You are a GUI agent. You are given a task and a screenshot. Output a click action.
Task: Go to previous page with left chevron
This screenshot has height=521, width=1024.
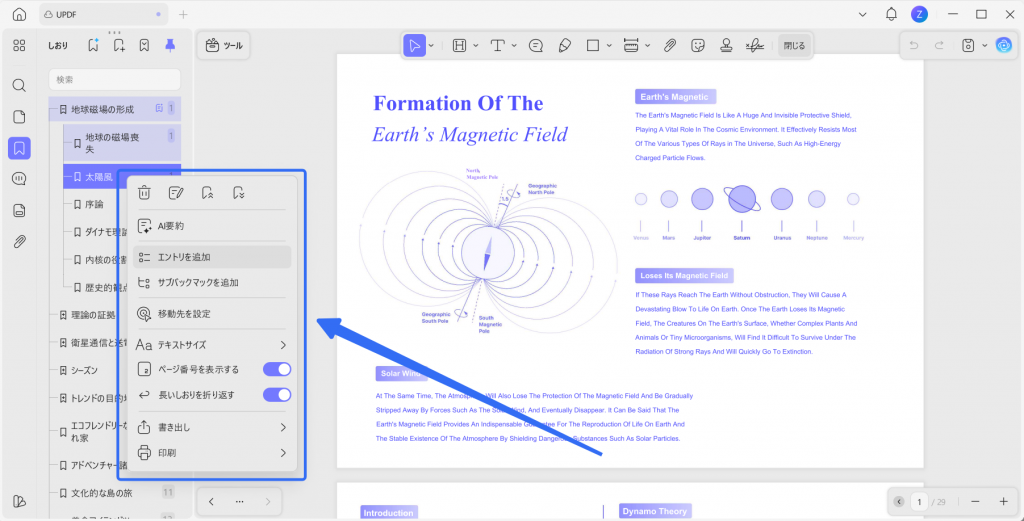tap(212, 501)
